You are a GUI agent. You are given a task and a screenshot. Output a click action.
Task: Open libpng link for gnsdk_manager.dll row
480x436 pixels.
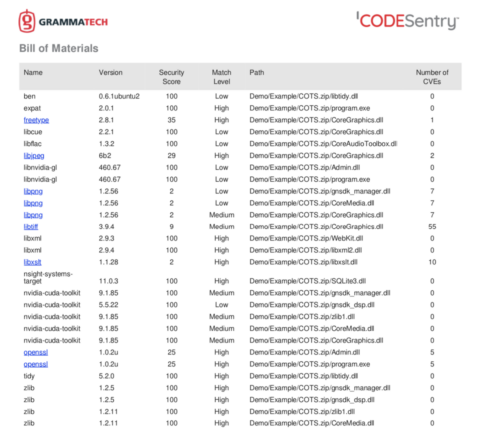coord(33,191)
